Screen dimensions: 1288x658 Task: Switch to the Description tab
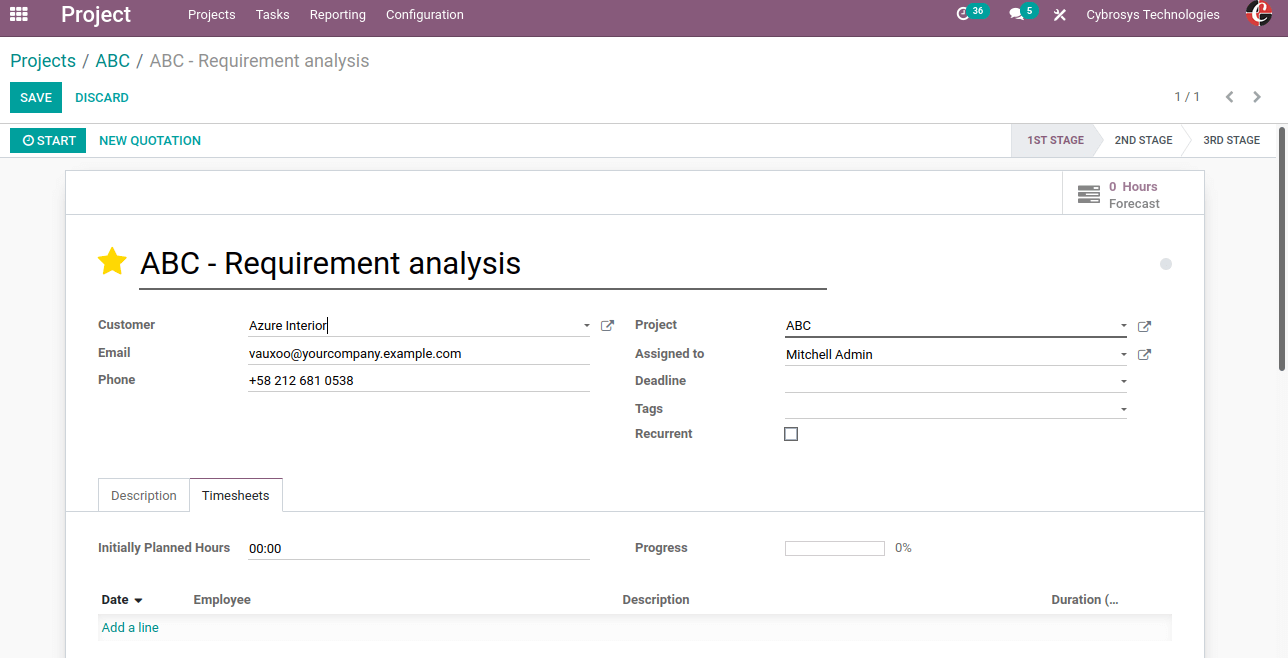click(x=143, y=496)
